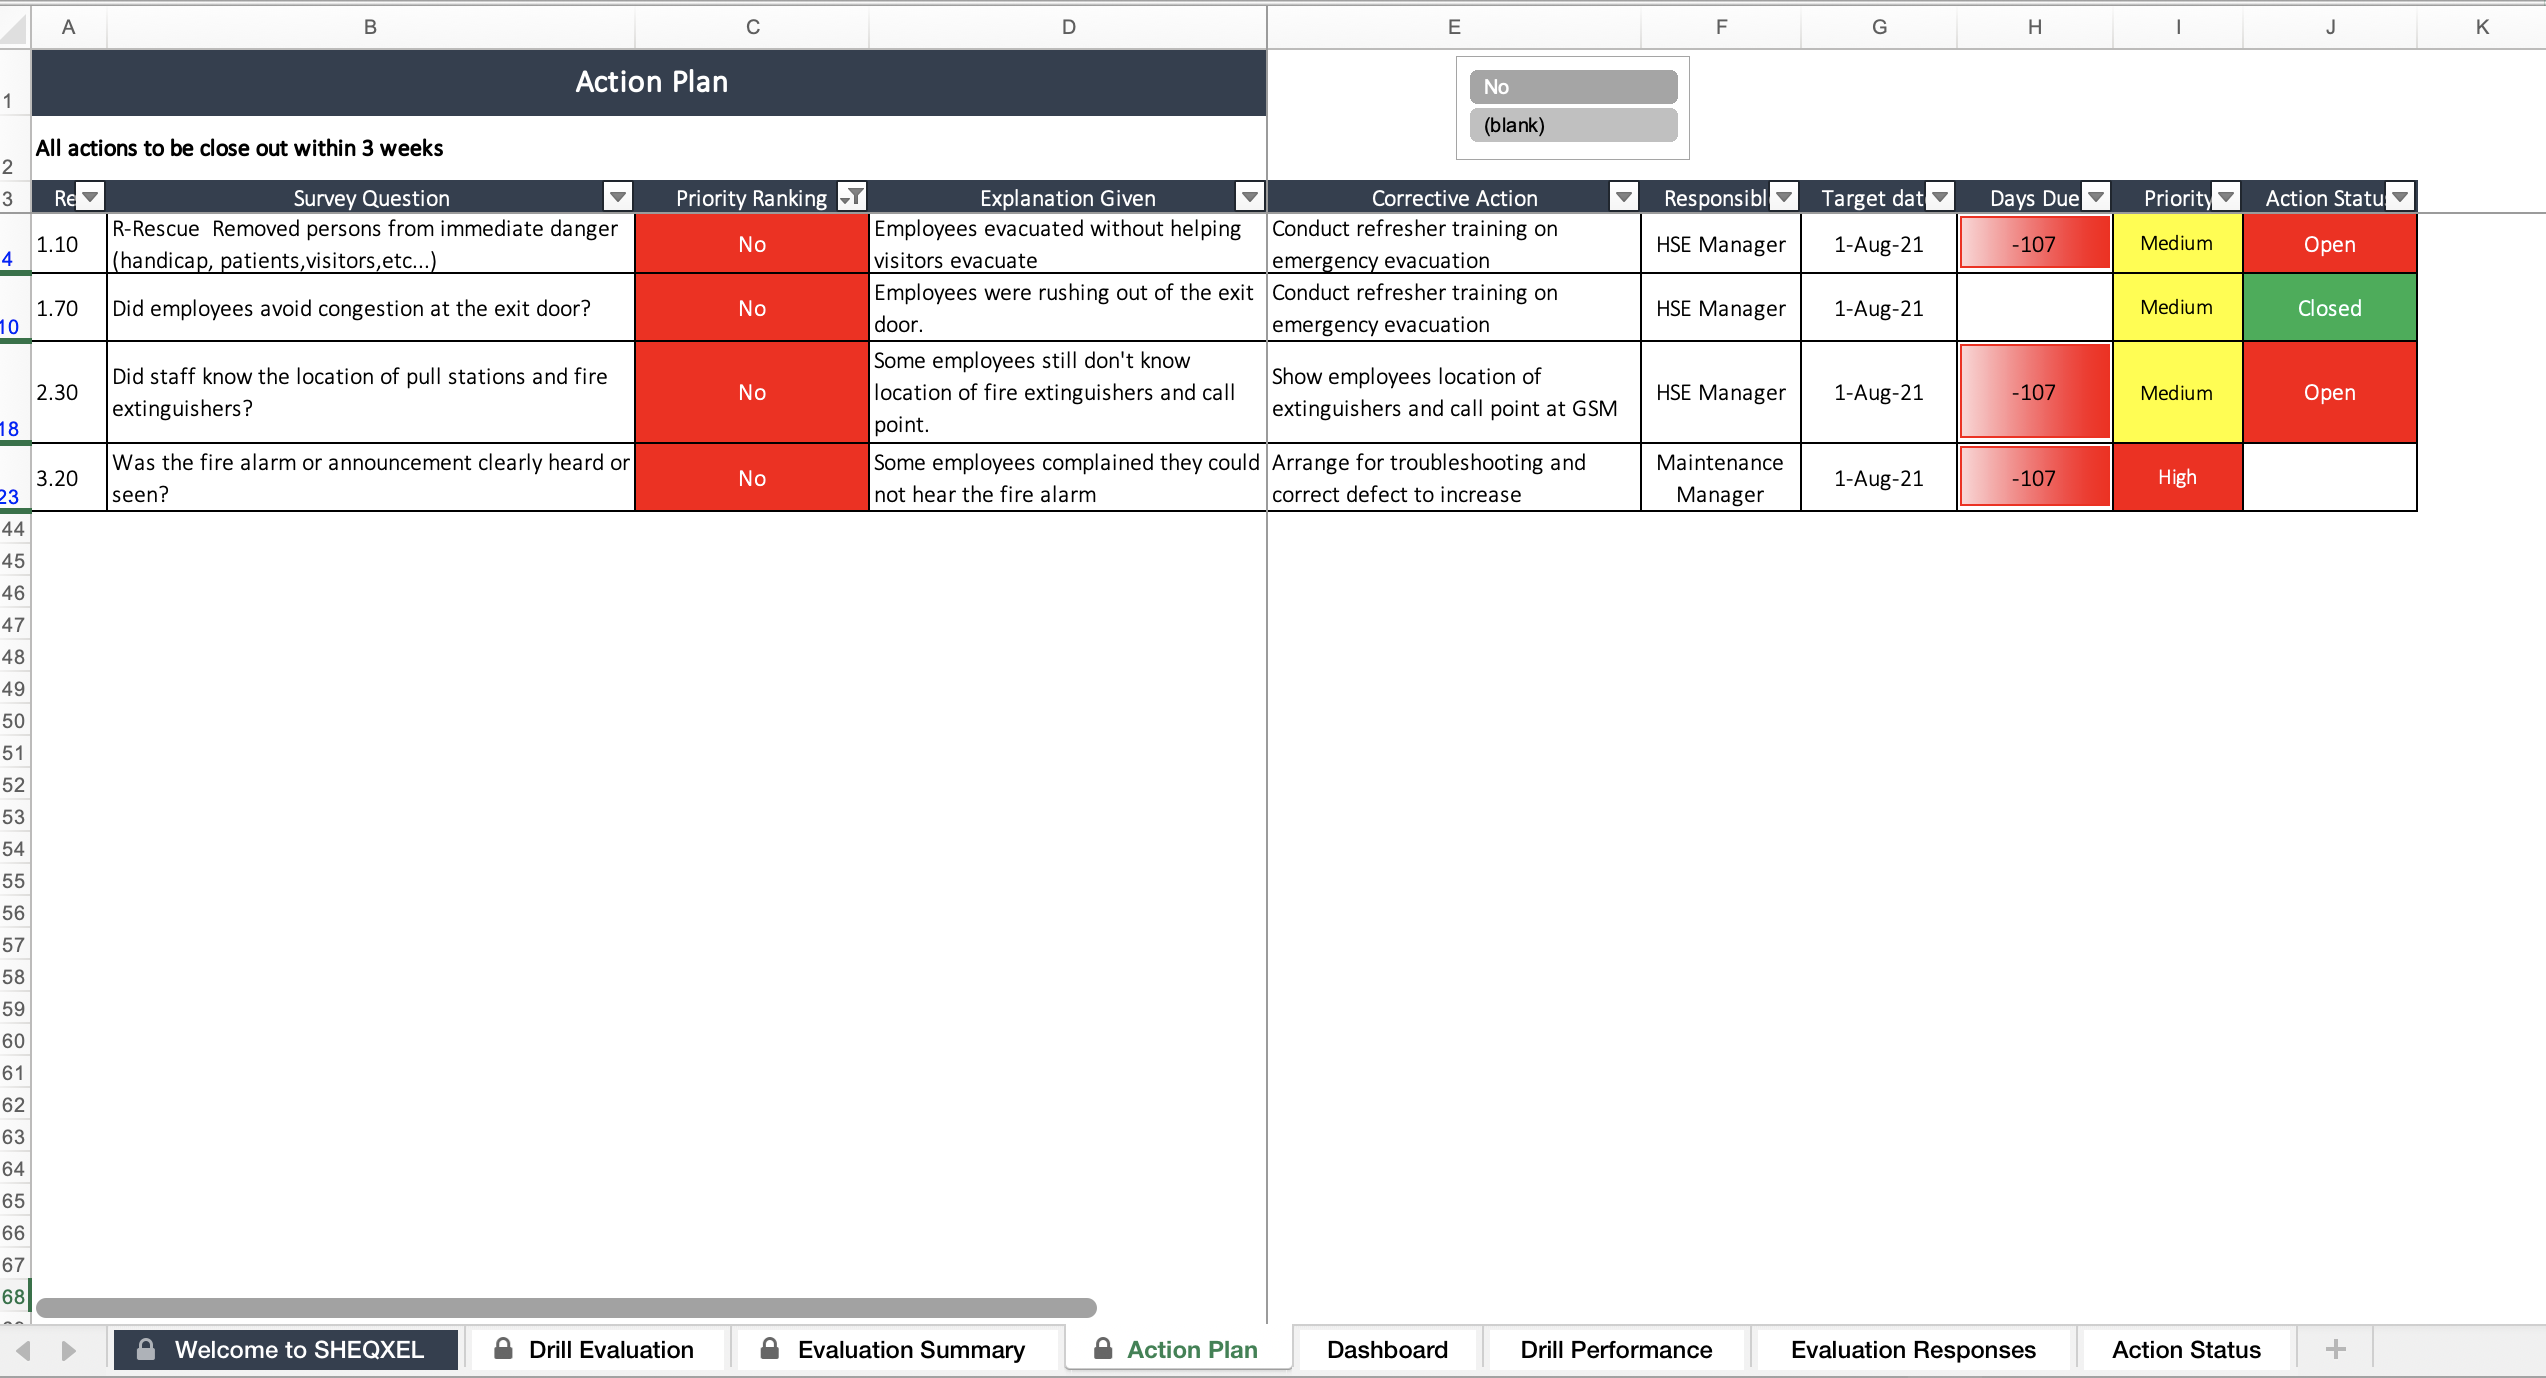Open the Days Due filter dropdown
Screen dimensions: 2546x1378
point(2096,197)
